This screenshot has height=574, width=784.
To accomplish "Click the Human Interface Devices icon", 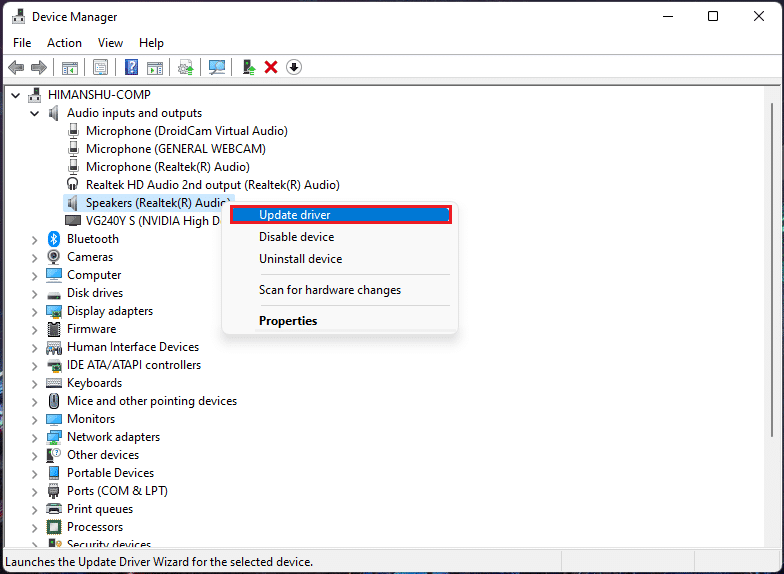I will [54, 347].
